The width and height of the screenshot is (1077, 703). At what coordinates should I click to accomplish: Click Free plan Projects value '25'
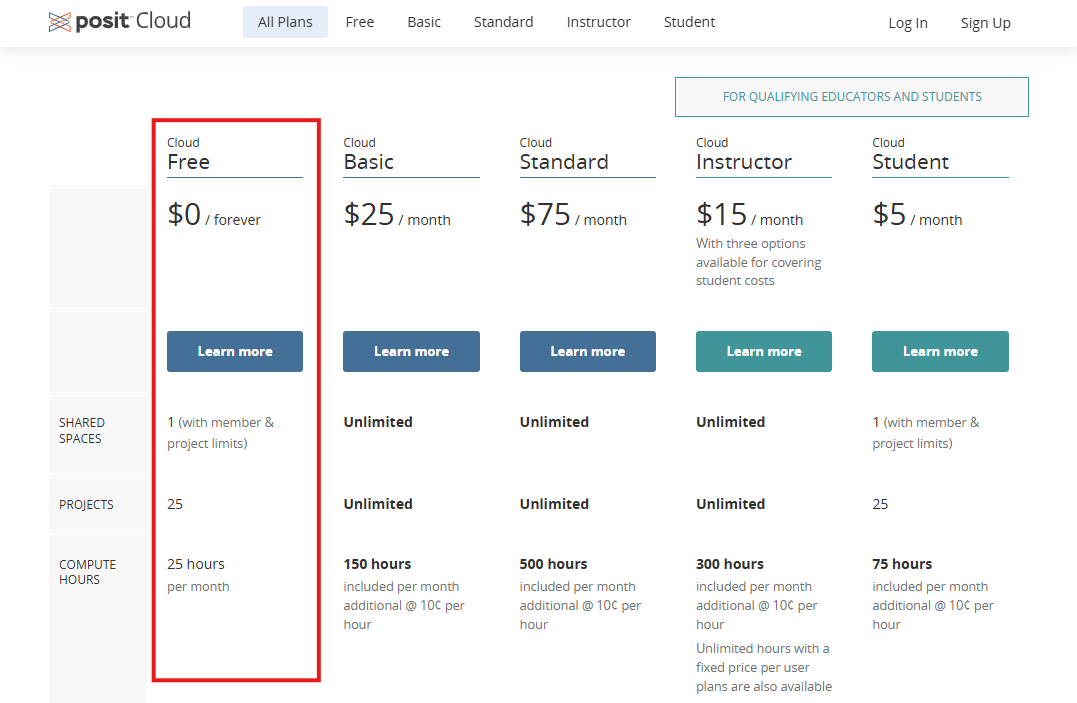[175, 504]
